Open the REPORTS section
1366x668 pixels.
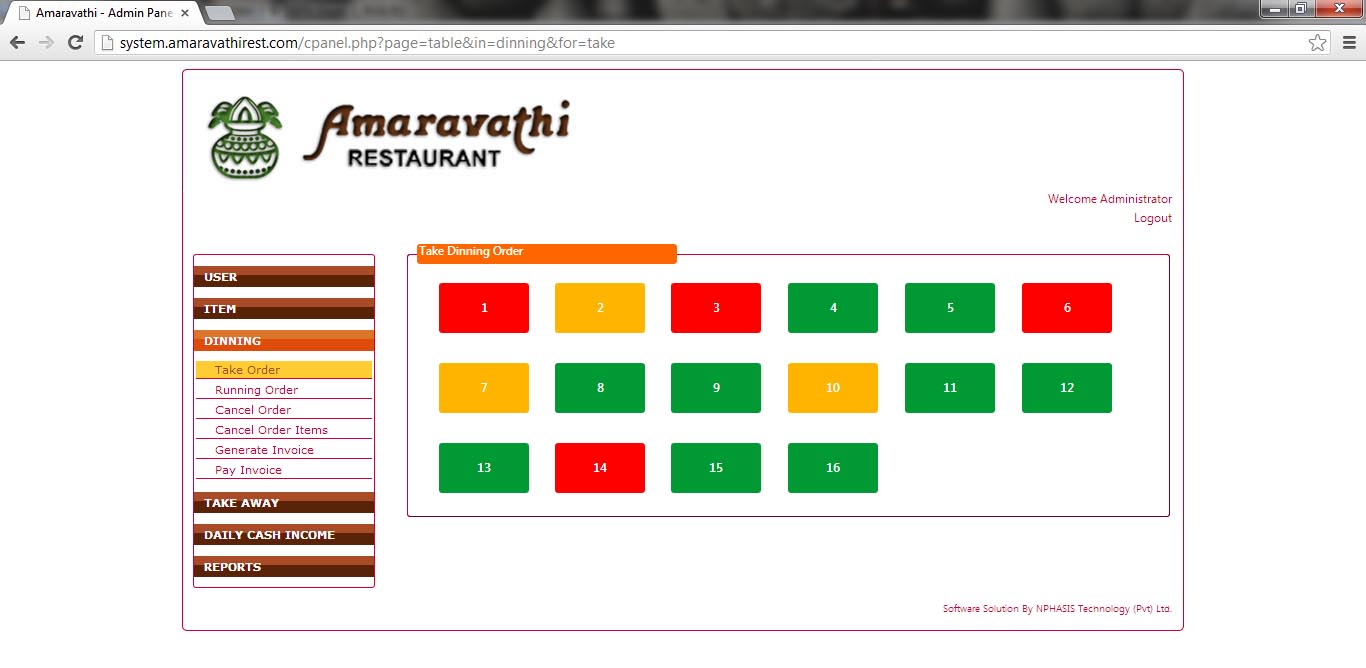284,567
